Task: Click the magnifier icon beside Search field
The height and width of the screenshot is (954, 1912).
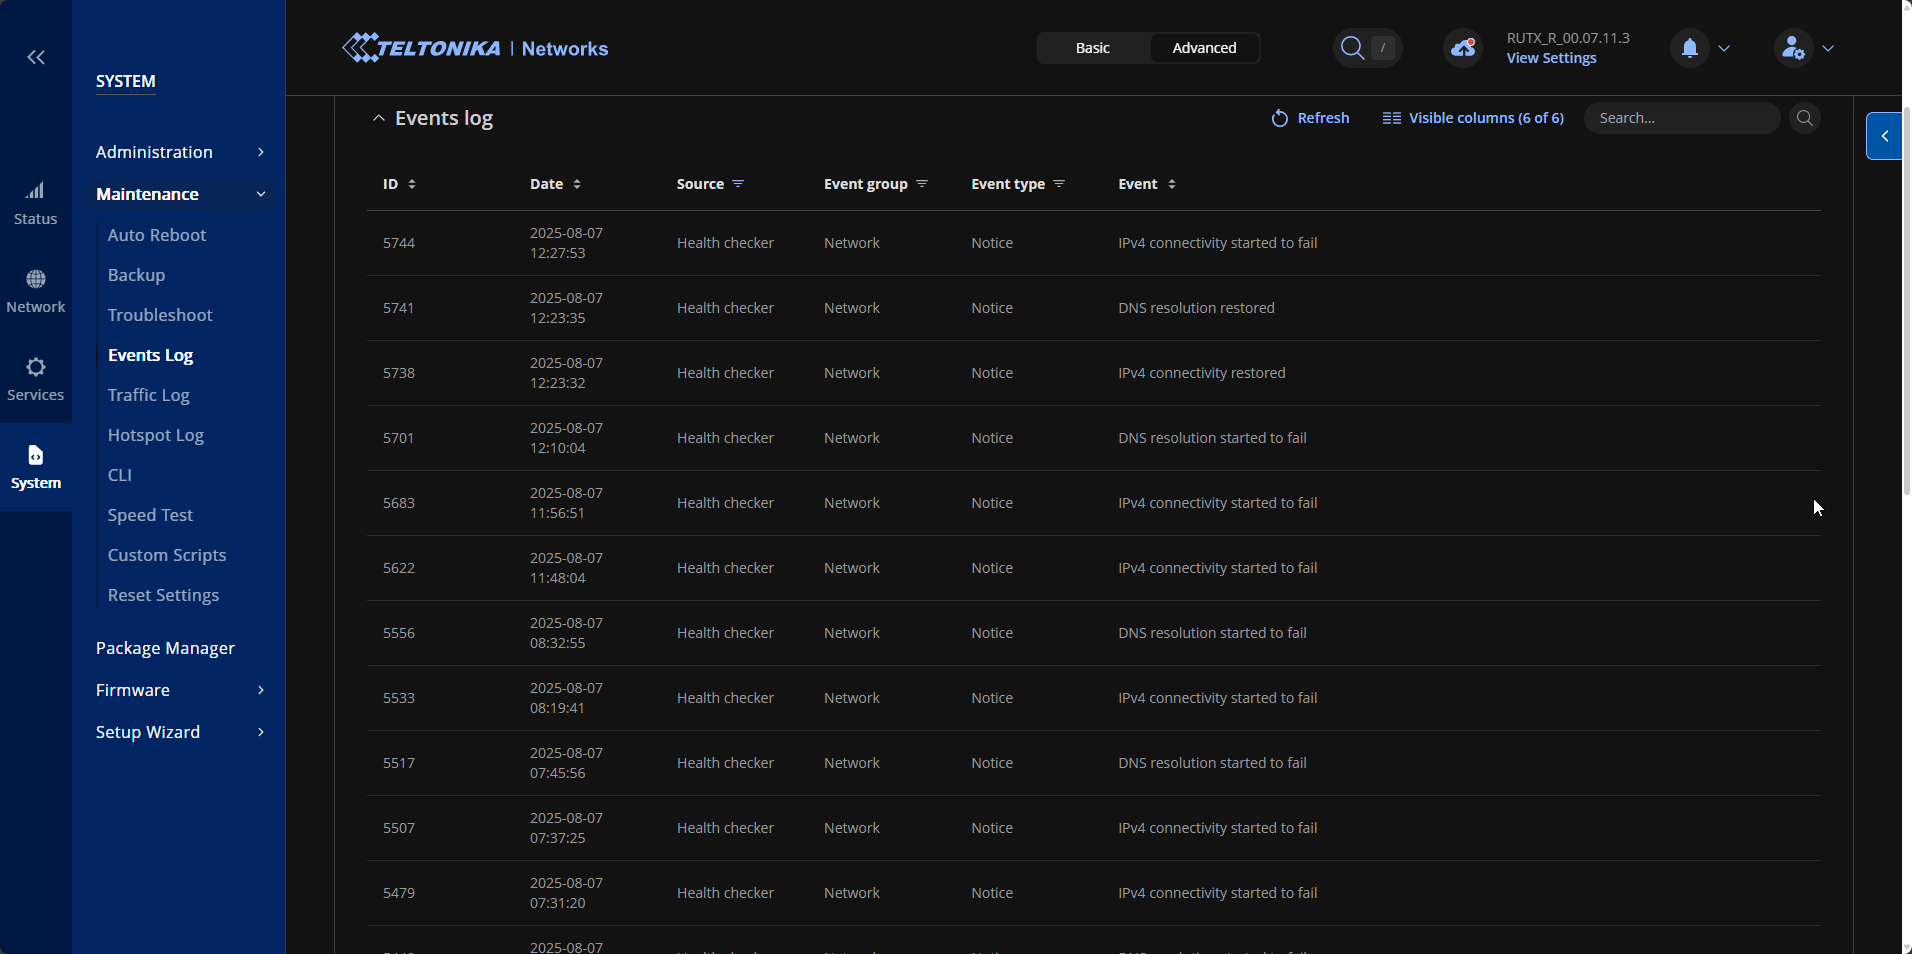Action: click(x=1804, y=118)
